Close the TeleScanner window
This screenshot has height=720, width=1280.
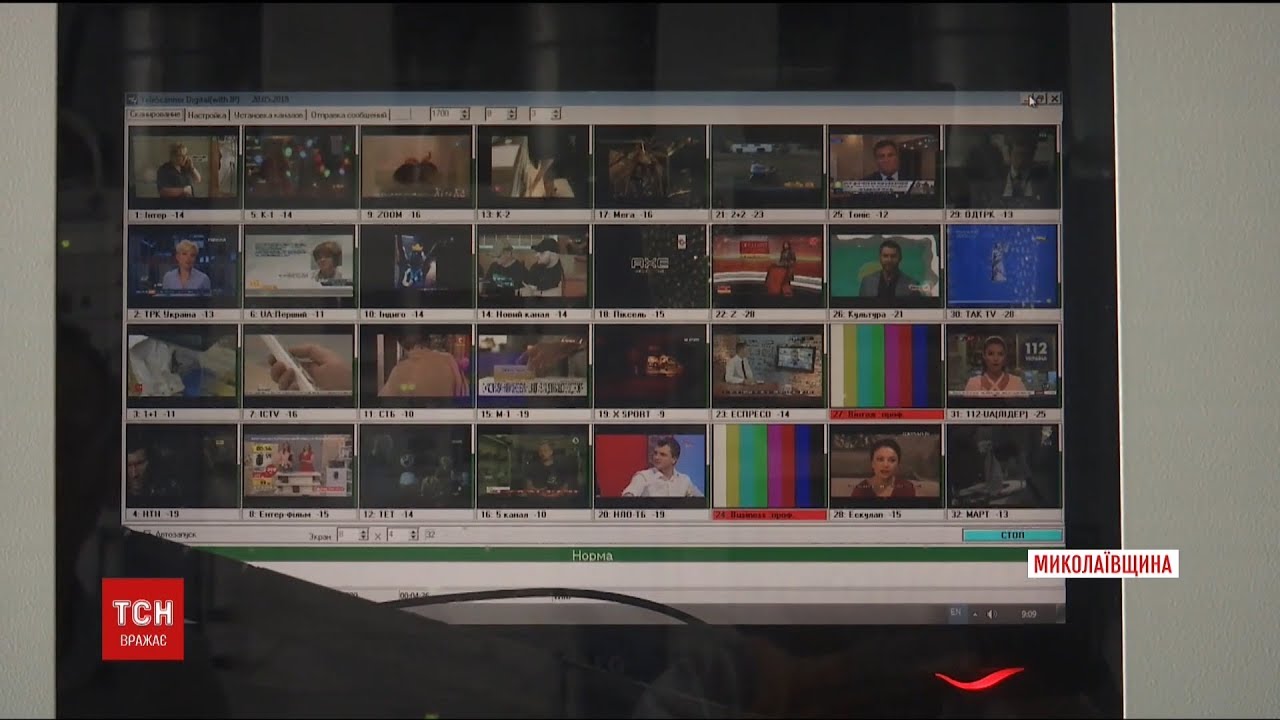click(1054, 98)
